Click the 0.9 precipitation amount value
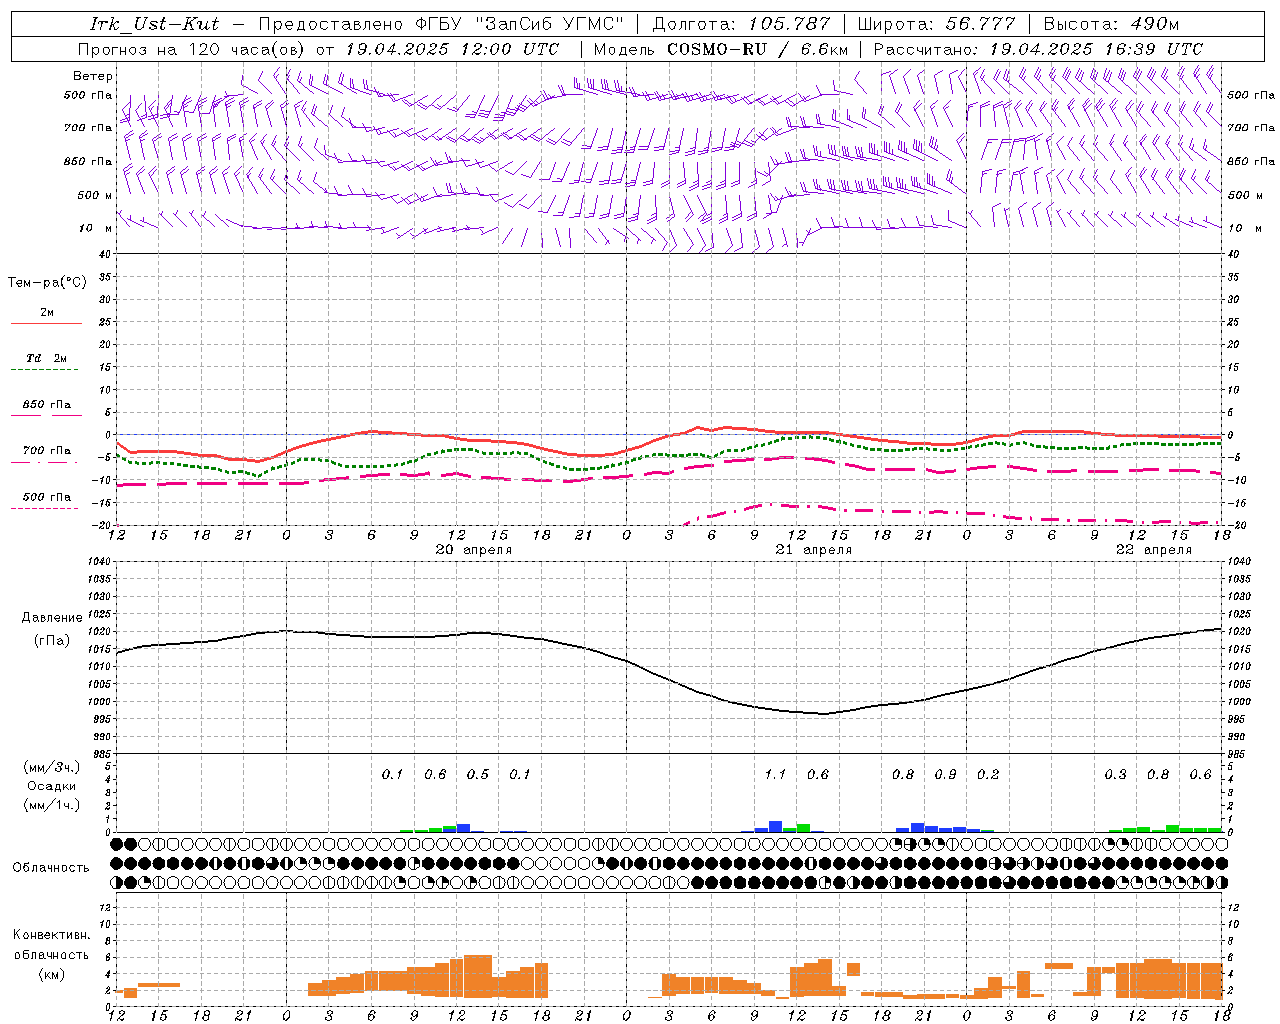Screen dimensions: 1280x1024 (945, 775)
